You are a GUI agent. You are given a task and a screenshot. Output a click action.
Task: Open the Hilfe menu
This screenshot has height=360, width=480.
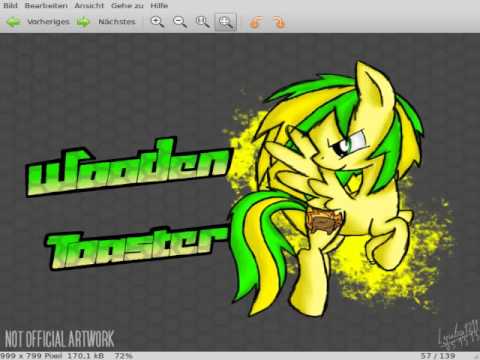[x=159, y=6]
